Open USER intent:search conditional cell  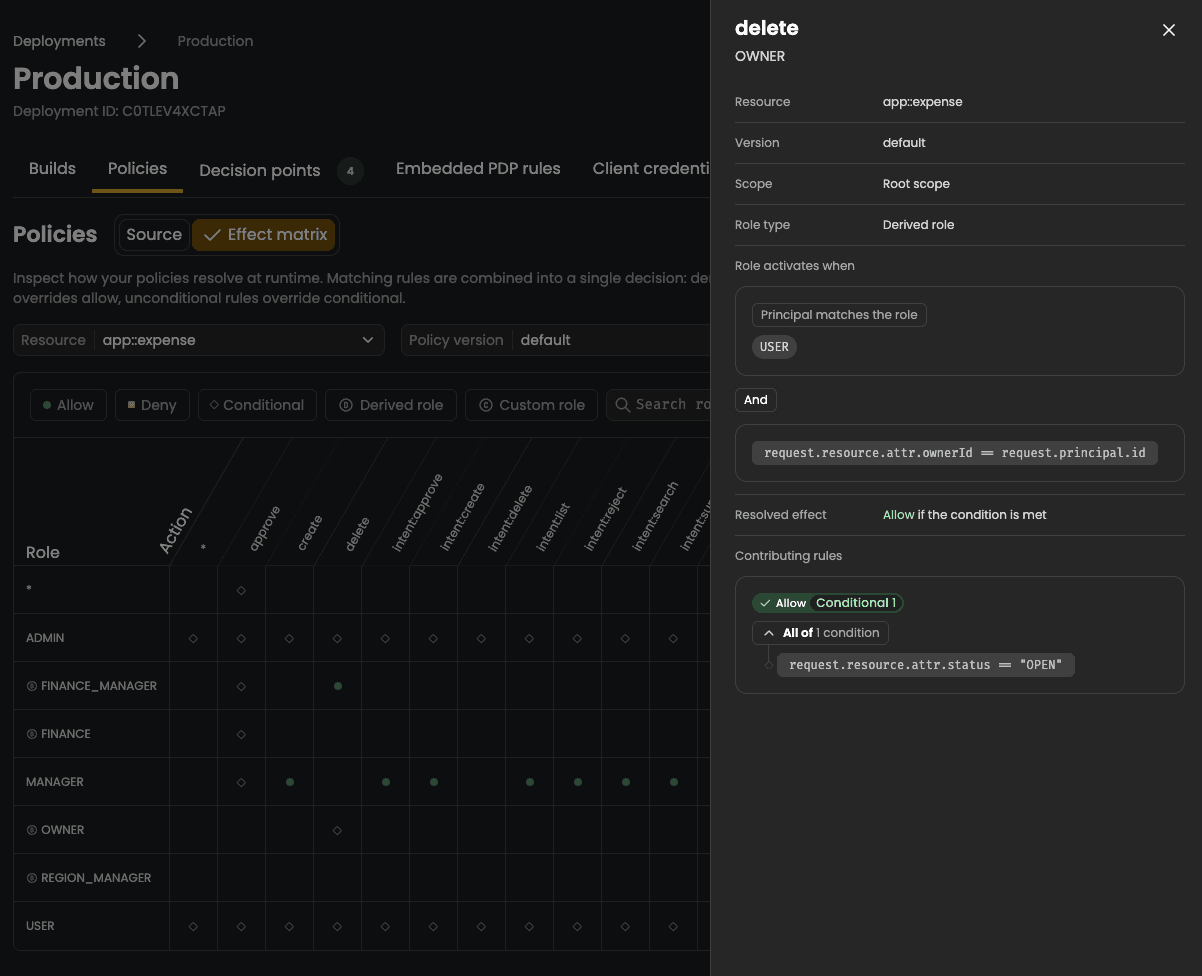click(626, 926)
